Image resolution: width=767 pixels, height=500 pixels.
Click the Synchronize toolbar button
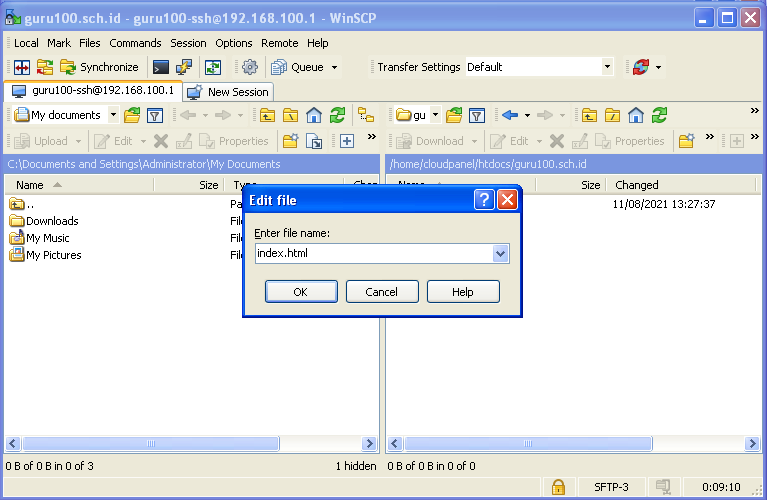click(x=100, y=67)
